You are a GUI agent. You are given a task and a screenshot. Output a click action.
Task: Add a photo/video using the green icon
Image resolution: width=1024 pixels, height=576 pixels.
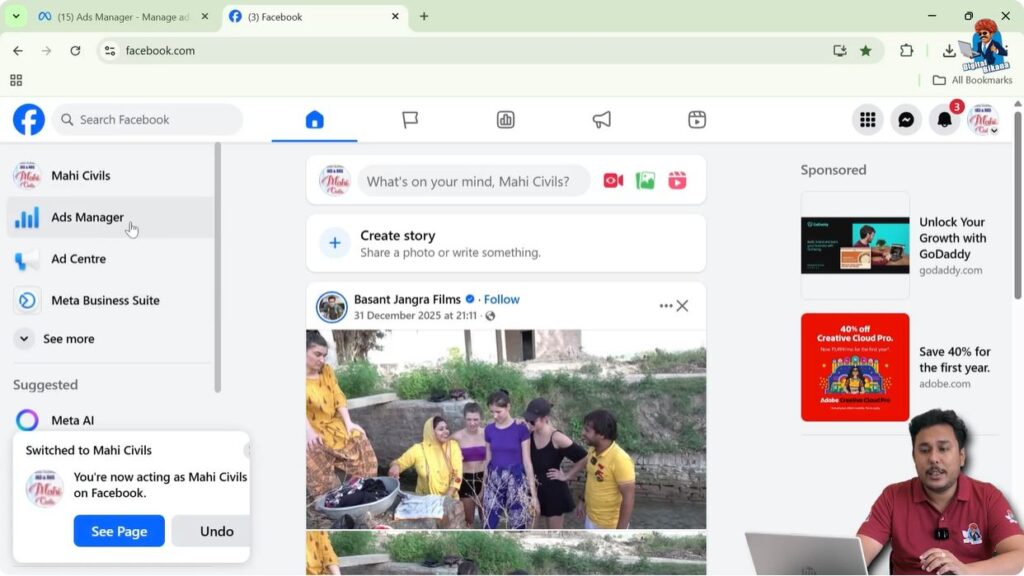645,180
